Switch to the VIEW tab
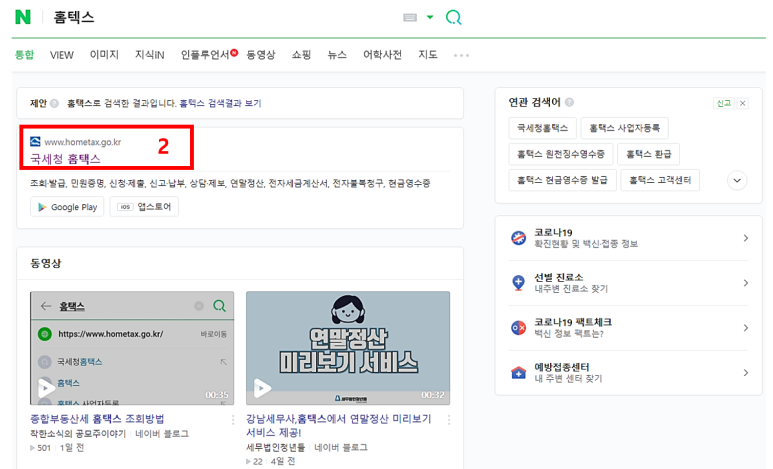 click(62, 55)
